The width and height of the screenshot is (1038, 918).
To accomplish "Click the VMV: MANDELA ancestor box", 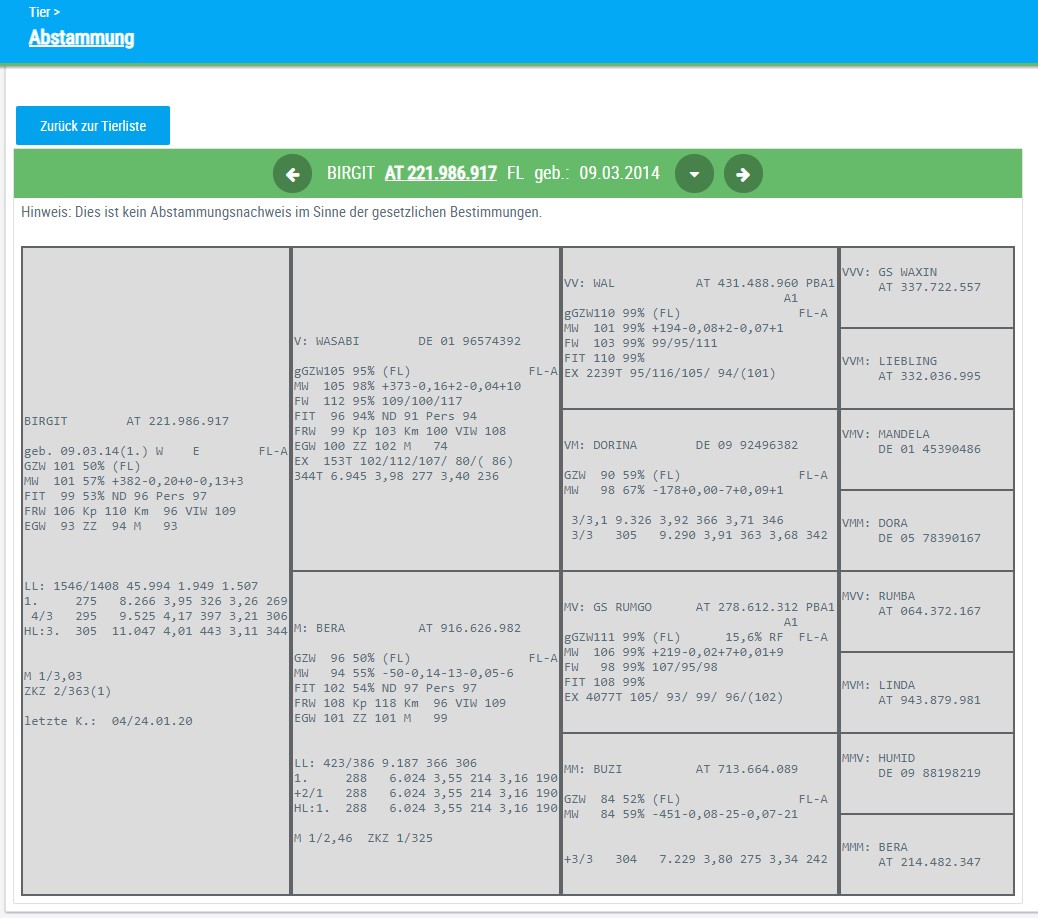I will [927, 449].
